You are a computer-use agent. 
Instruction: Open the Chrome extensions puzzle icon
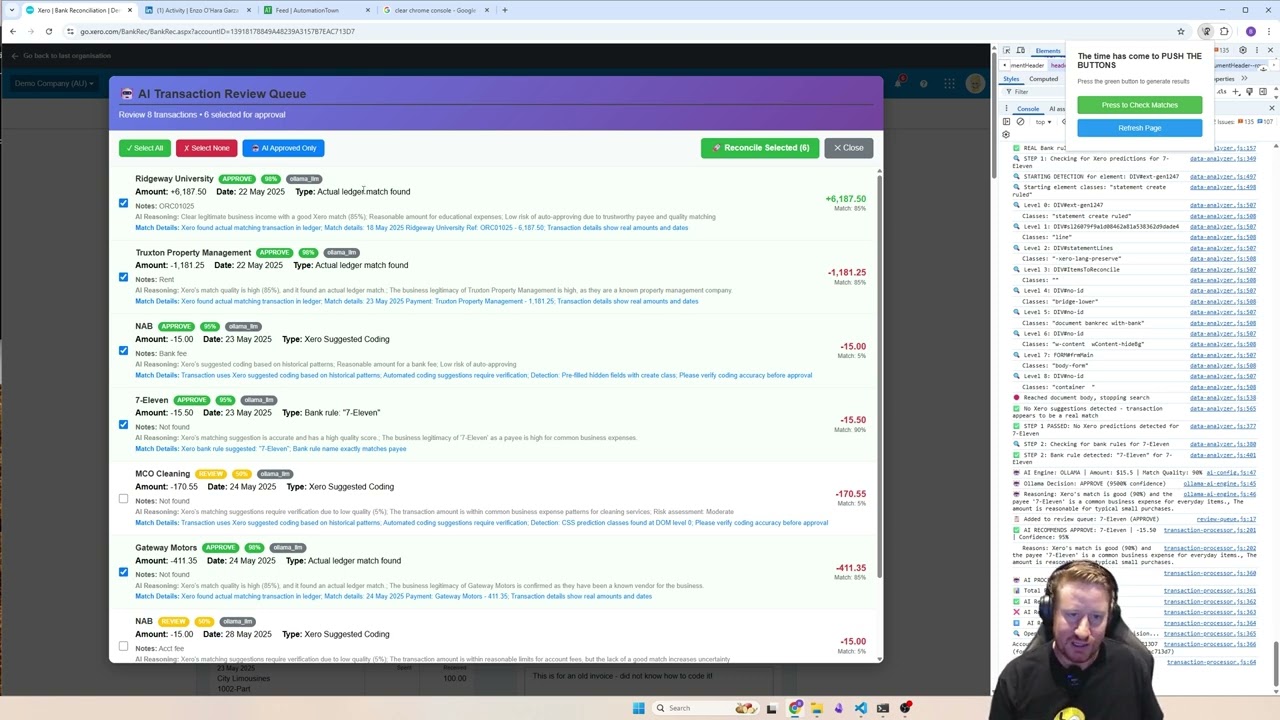[x=1225, y=31]
